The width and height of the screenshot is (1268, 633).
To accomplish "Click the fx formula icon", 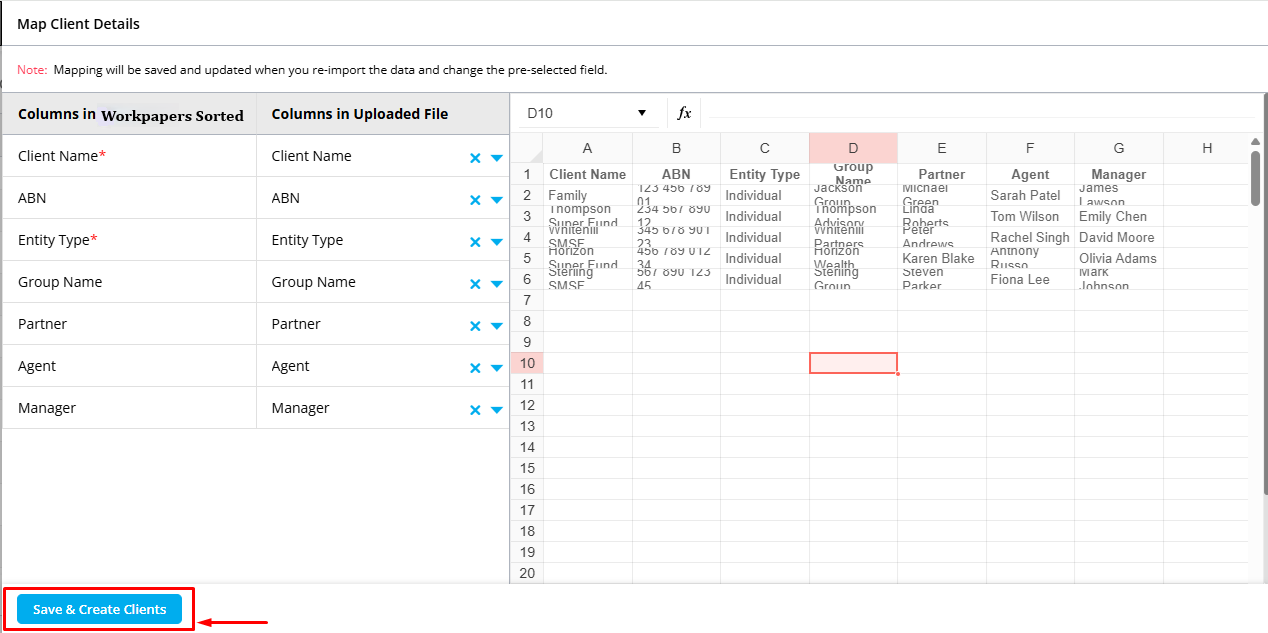I will click(x=684, y=113).
